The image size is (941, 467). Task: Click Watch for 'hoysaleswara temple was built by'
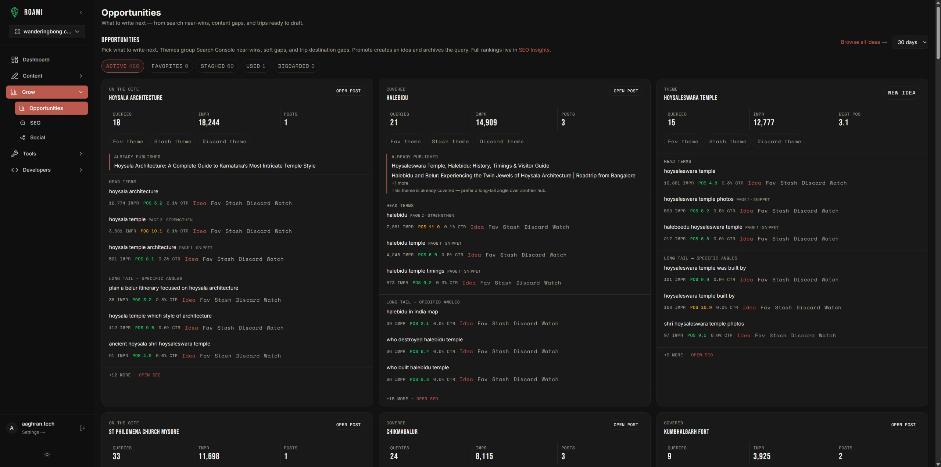[x=830, y=280]
